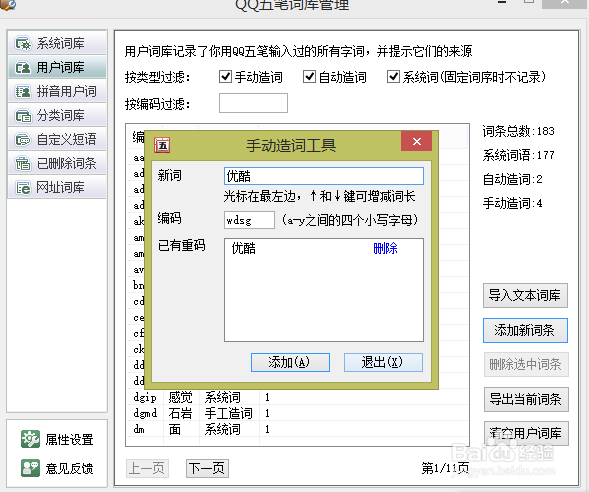Uncheck the 系统词 filter checkbox
589x492 pixels.
point(393,77)
